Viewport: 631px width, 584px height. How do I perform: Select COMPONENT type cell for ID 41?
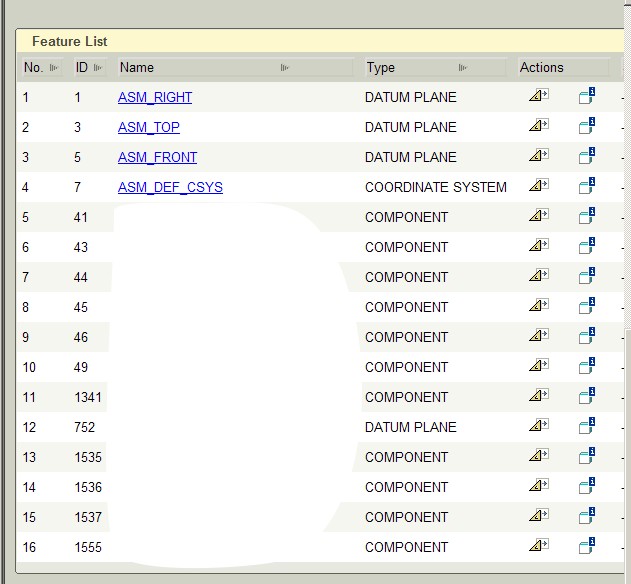(406, 217)
